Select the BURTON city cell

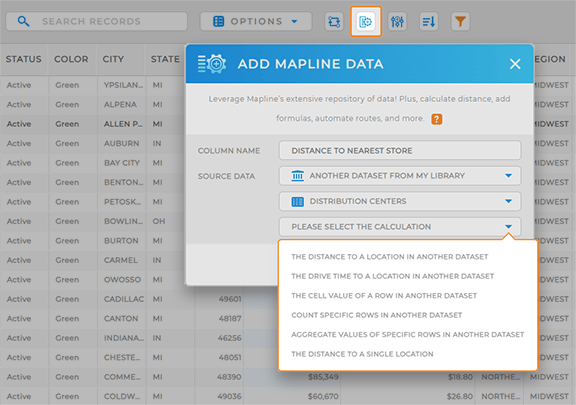point(122,241)
